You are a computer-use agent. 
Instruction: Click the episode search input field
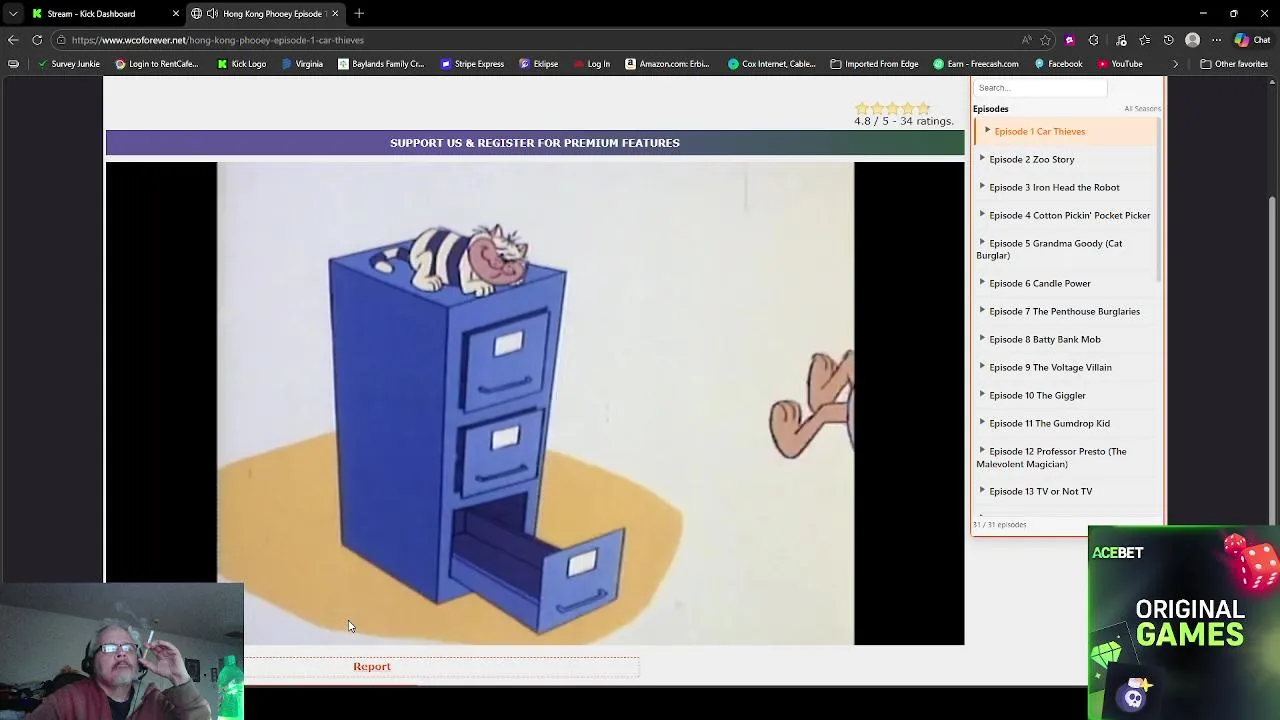click(1041, 88)
